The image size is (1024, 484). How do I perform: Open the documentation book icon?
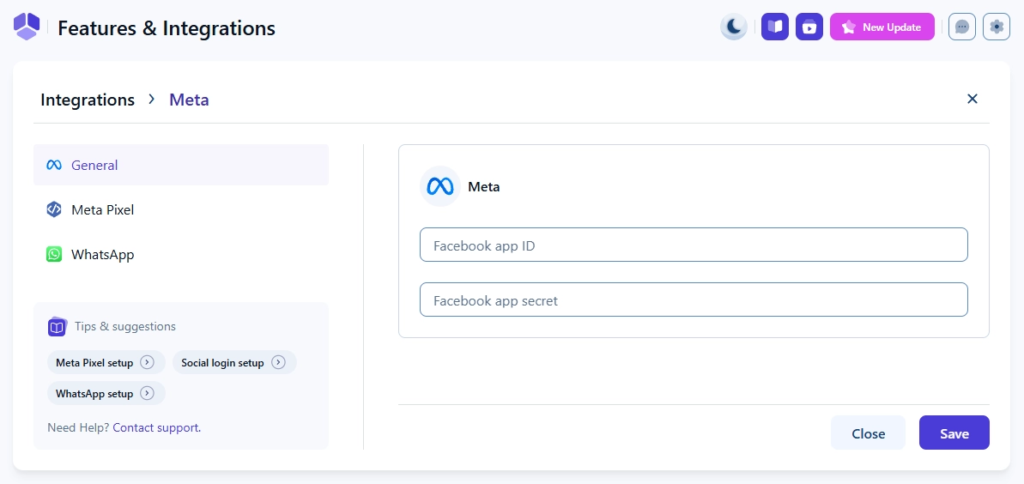pos(775,27)
